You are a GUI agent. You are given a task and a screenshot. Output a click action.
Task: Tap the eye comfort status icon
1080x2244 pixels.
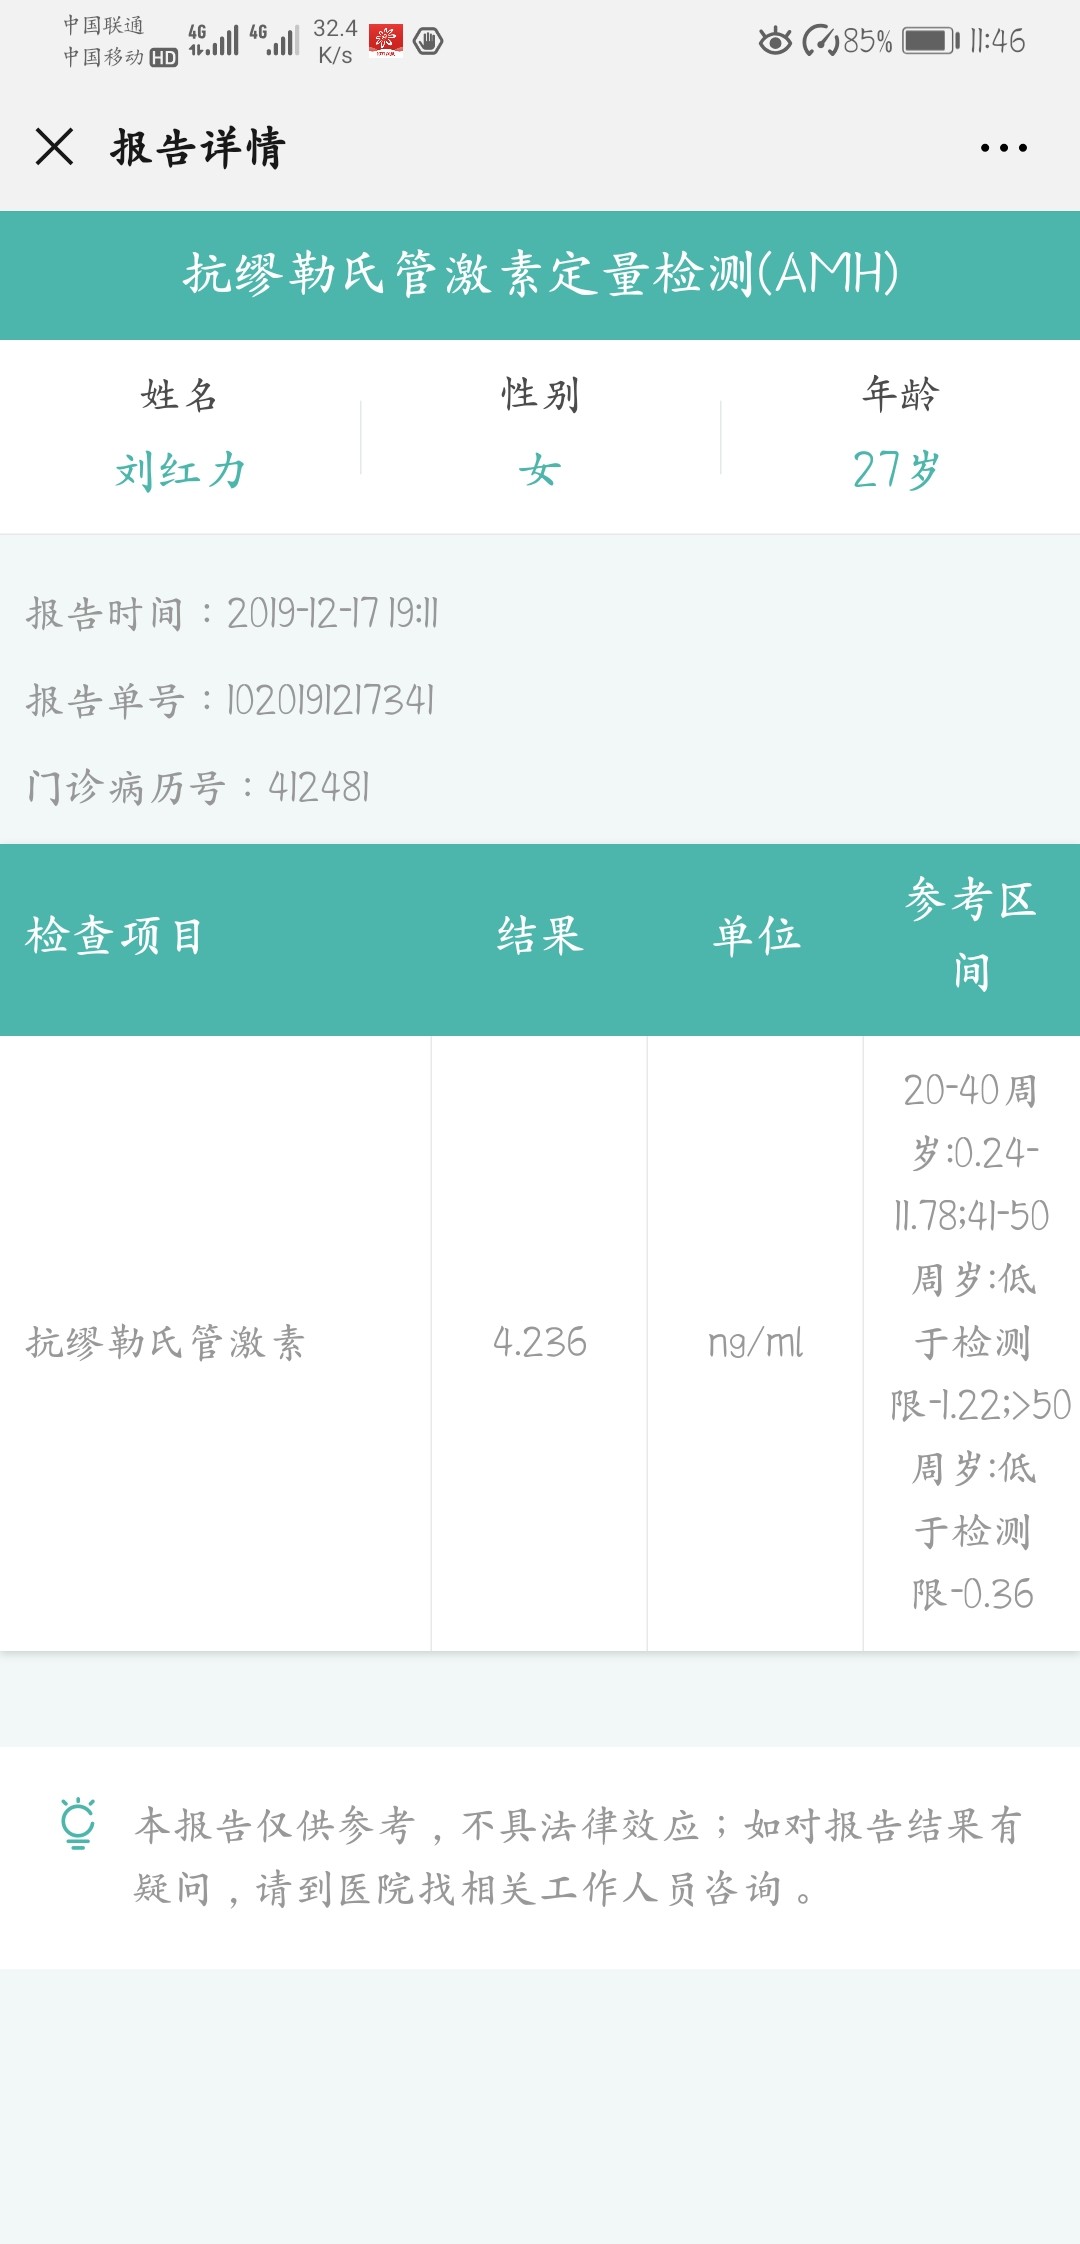(x=774, y=41)
